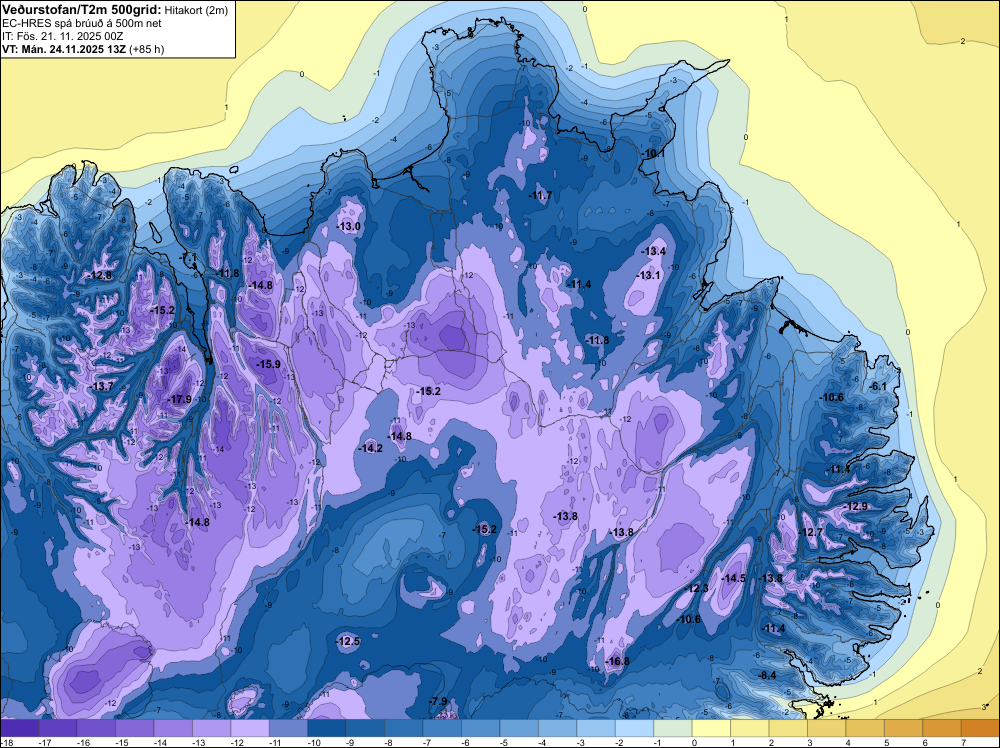Click the -7.1 temperature label

(189, 257)
